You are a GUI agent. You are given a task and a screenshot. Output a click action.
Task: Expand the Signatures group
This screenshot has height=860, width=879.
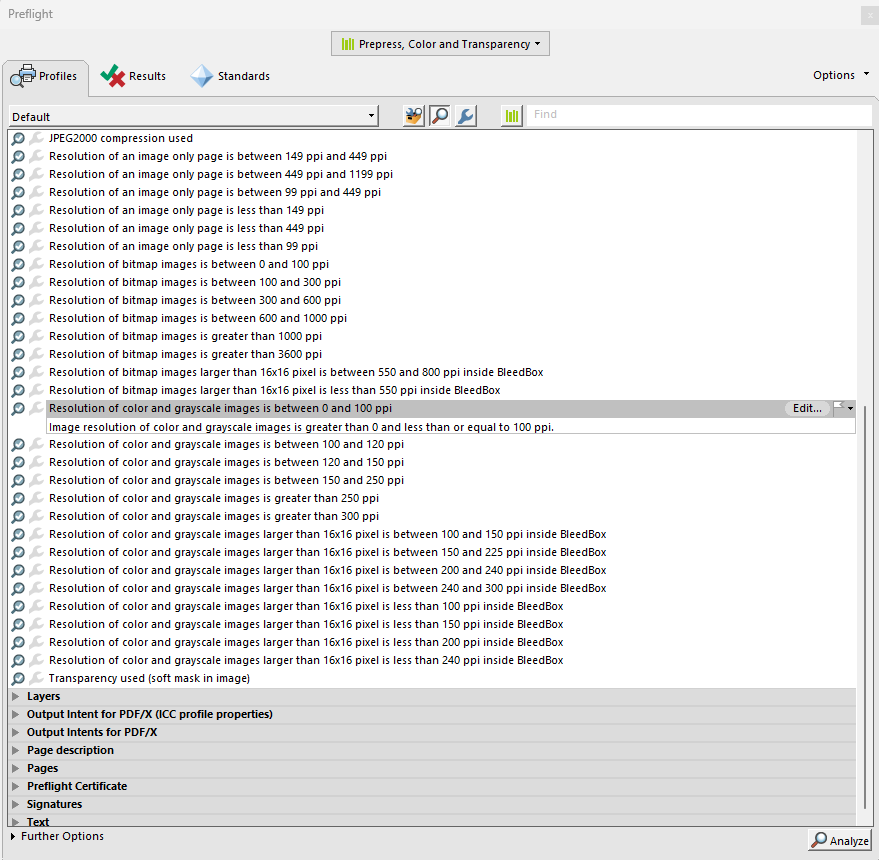click(x=16, y=804)
